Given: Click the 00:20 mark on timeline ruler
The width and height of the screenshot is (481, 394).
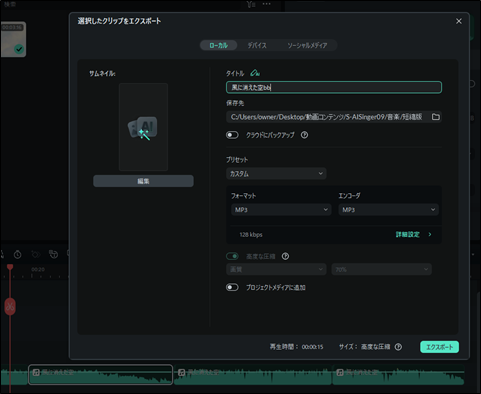Looking at the screenshot, I should point(38,269).
